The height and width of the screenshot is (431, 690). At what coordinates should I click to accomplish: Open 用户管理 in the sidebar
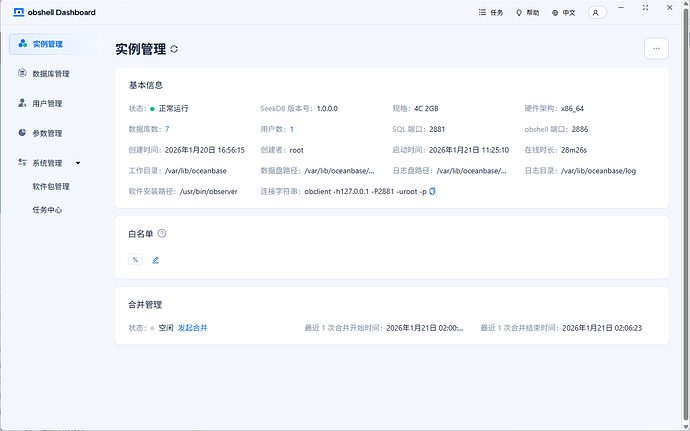tap(47, 103)
